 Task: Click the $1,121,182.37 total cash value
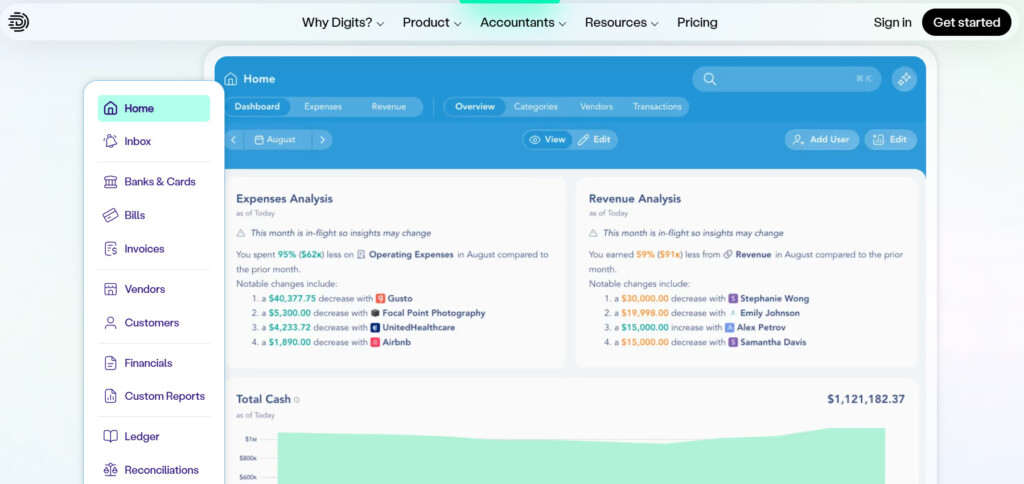click(866, 399)
